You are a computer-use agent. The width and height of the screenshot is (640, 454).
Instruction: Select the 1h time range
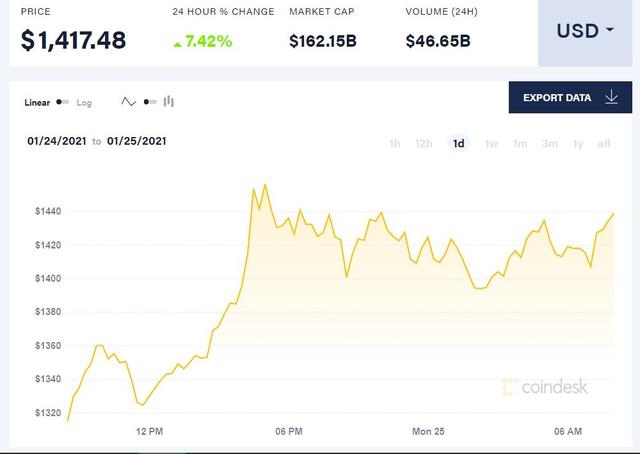pos(395,143)
